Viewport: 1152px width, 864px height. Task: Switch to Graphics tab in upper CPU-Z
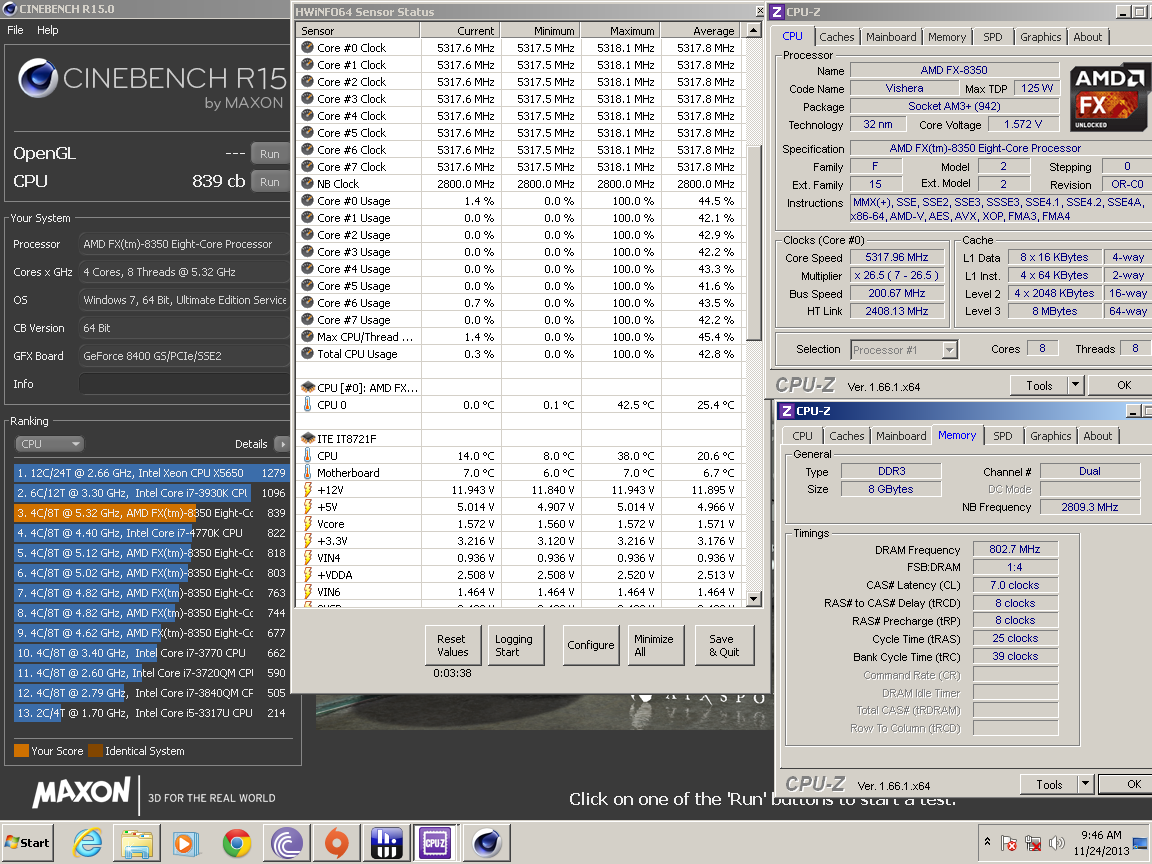point(1040,37)
